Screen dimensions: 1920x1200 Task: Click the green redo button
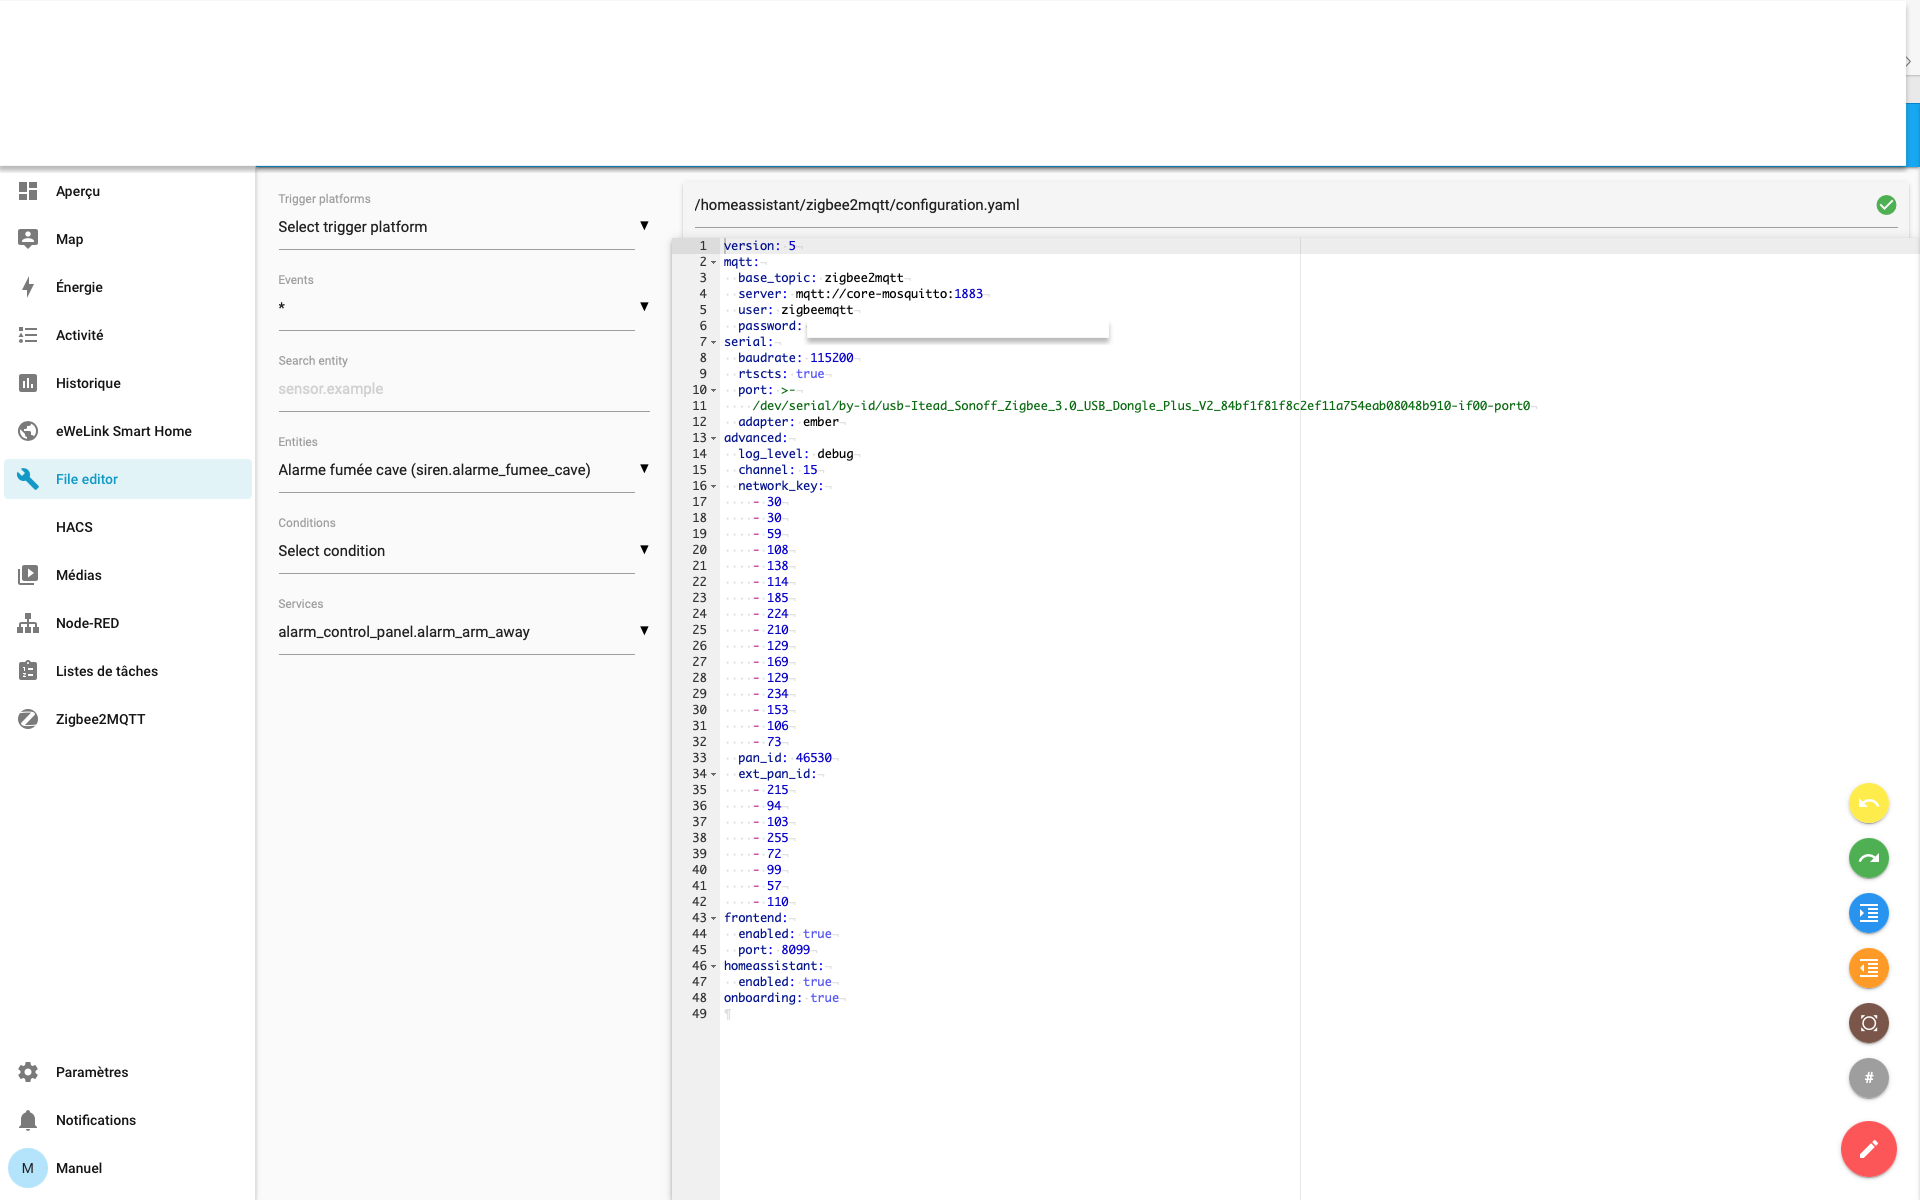[1868, 858]
